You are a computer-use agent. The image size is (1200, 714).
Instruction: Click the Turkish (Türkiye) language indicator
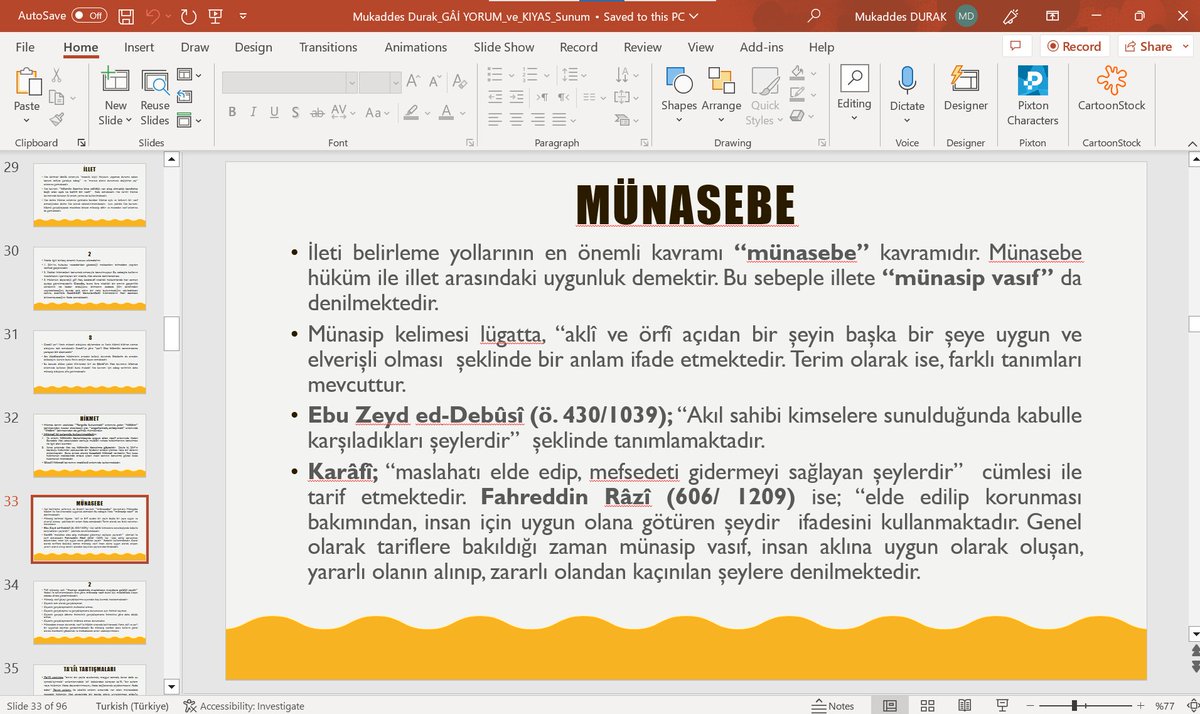click(130, 706)
